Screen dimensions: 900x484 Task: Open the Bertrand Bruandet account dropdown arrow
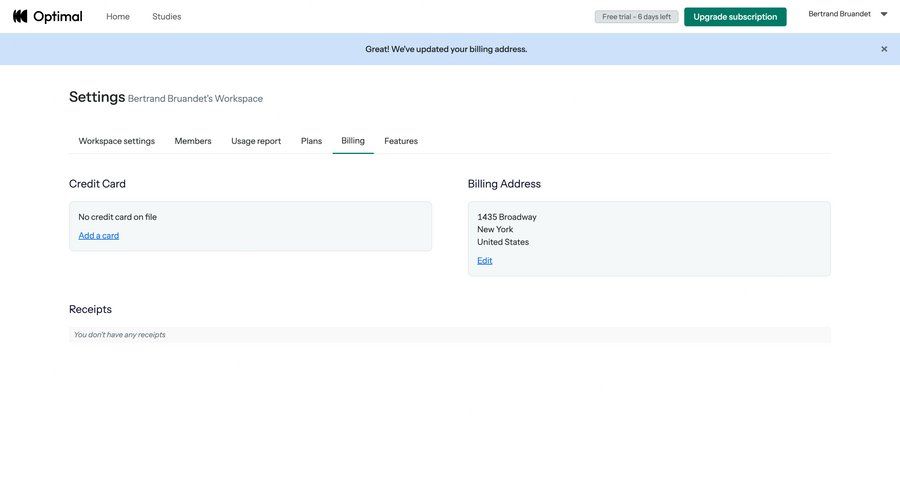pyautogui.click(x=883, y=14)
